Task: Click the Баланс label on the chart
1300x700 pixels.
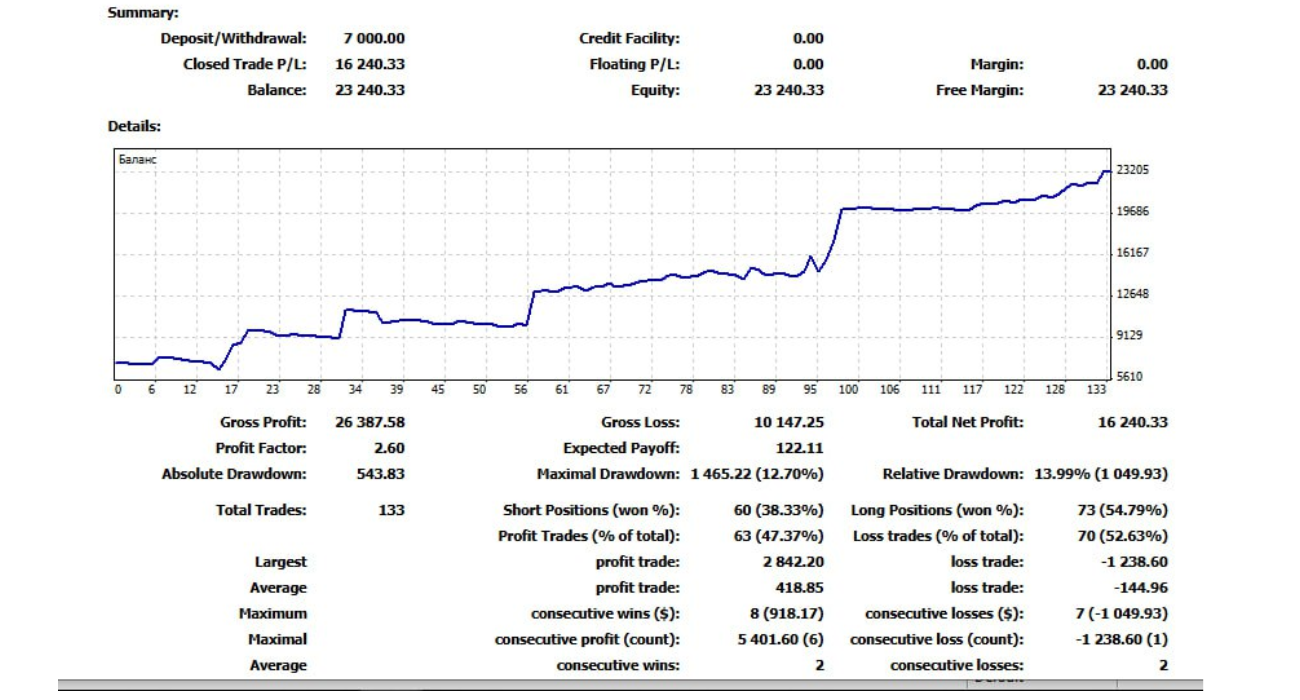Action: [138, 159]
